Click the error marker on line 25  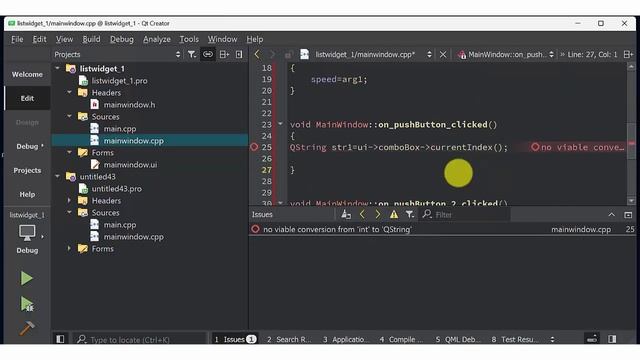254,147
